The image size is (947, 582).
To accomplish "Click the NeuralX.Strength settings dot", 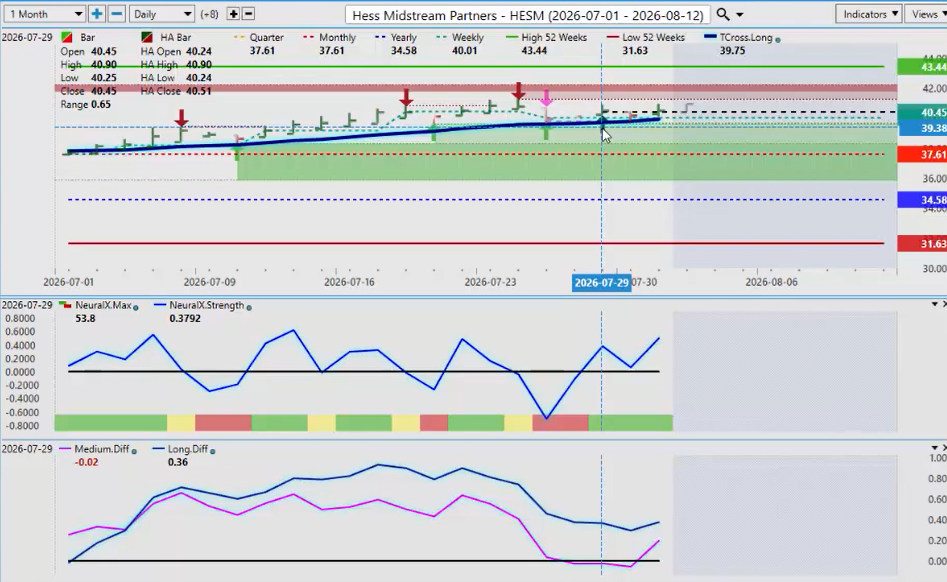I will (x=249, y=308).
